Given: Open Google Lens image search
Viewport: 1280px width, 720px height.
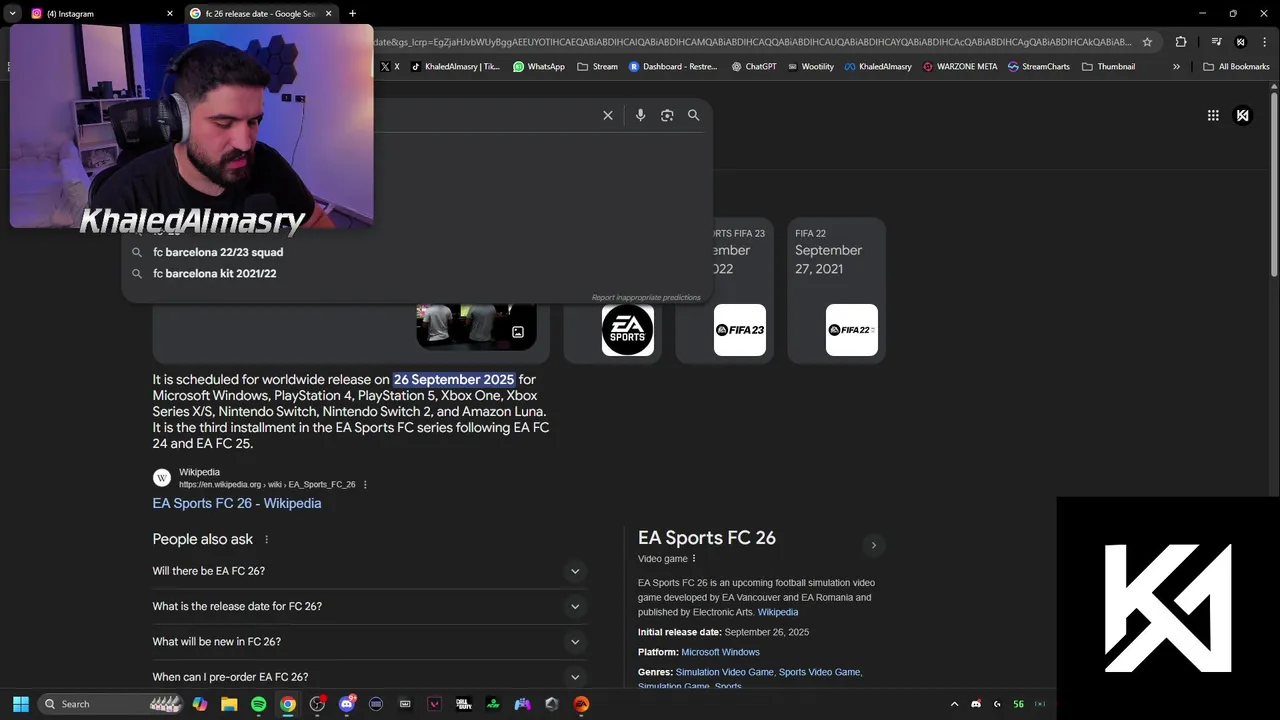Looking at the screenshot, I should (x=667, y=115).
